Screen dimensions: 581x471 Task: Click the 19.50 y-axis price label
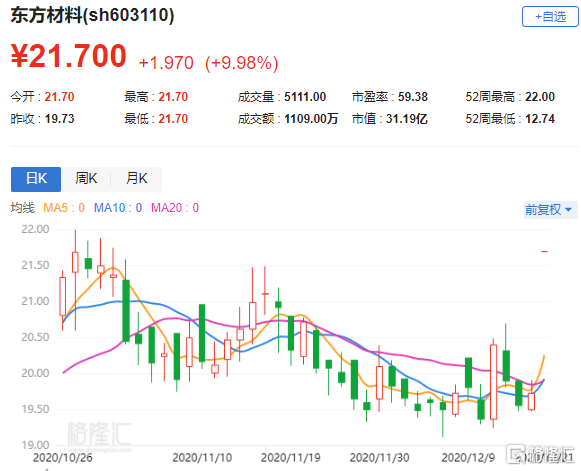click(35, 409)
